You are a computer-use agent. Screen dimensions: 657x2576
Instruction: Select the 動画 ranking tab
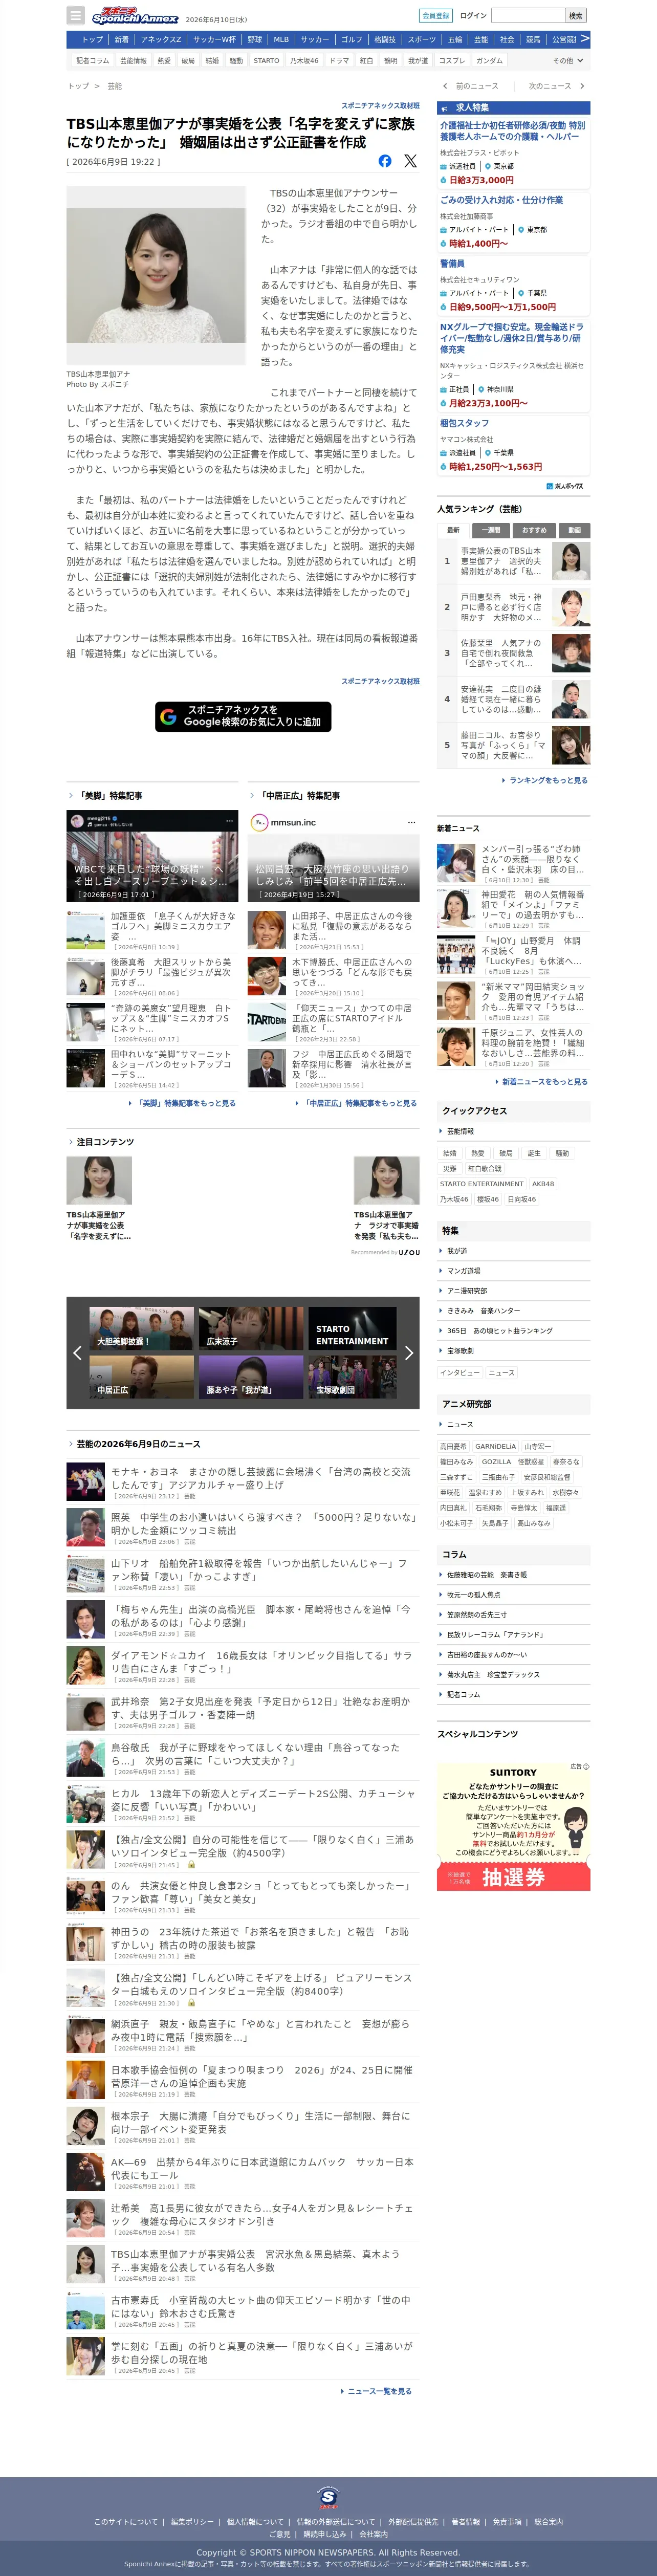(574, 530)
